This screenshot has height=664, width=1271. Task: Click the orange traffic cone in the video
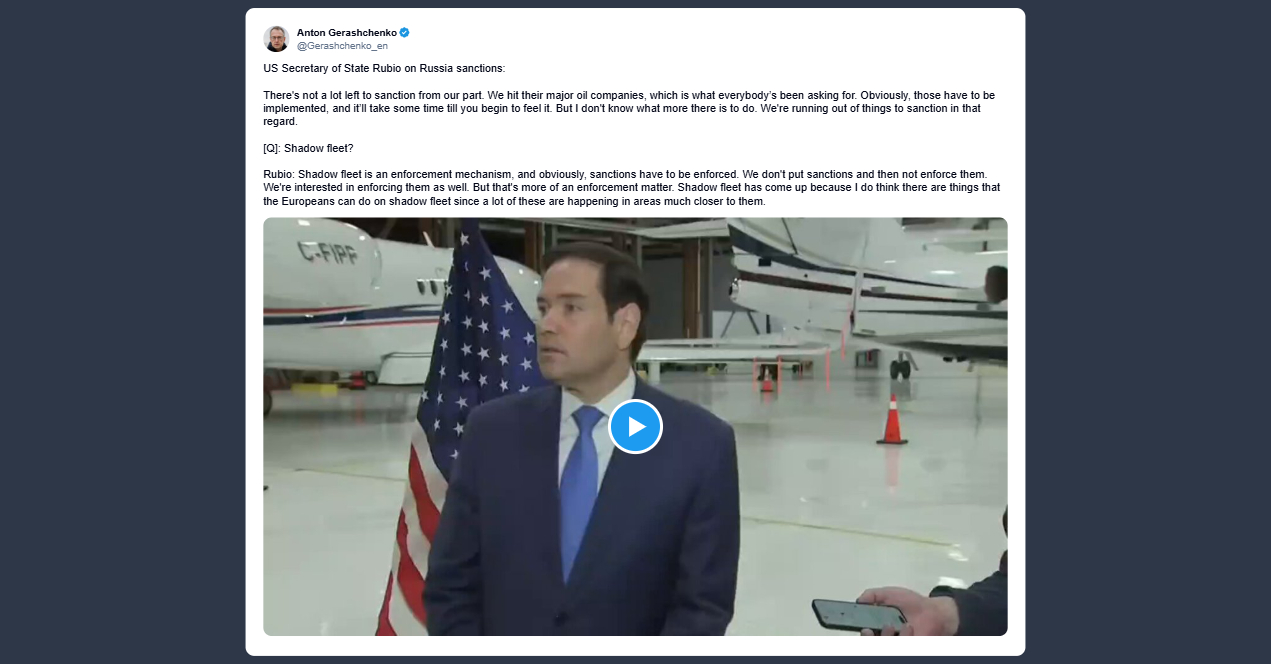coord(891,419)
